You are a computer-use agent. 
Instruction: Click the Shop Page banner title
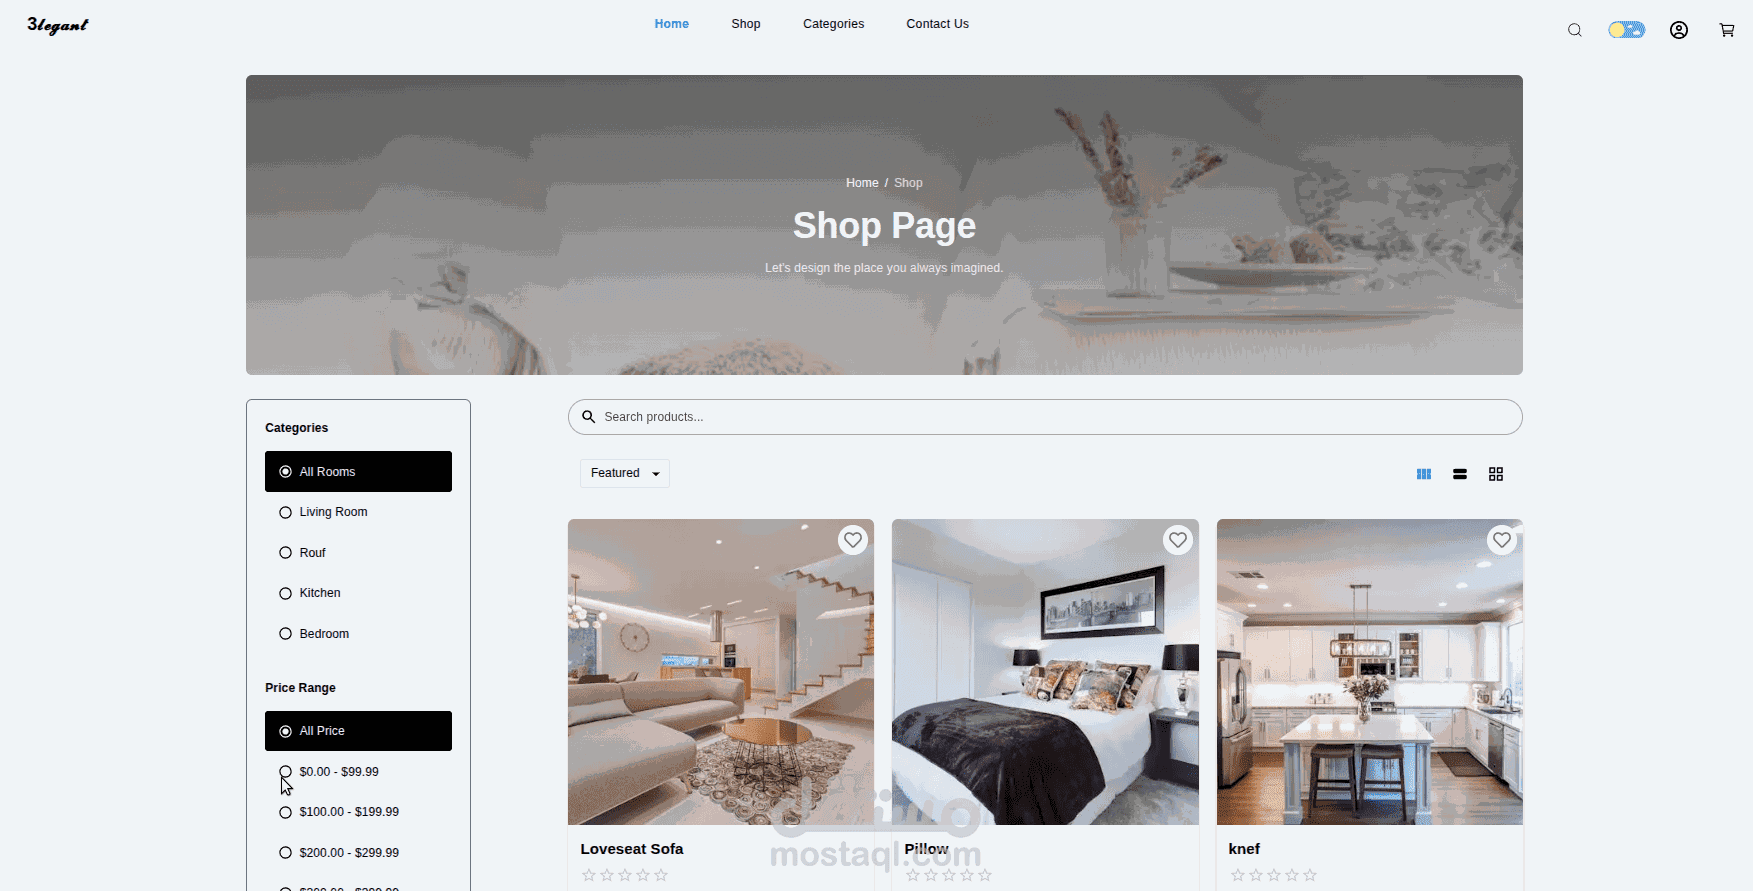884,226
